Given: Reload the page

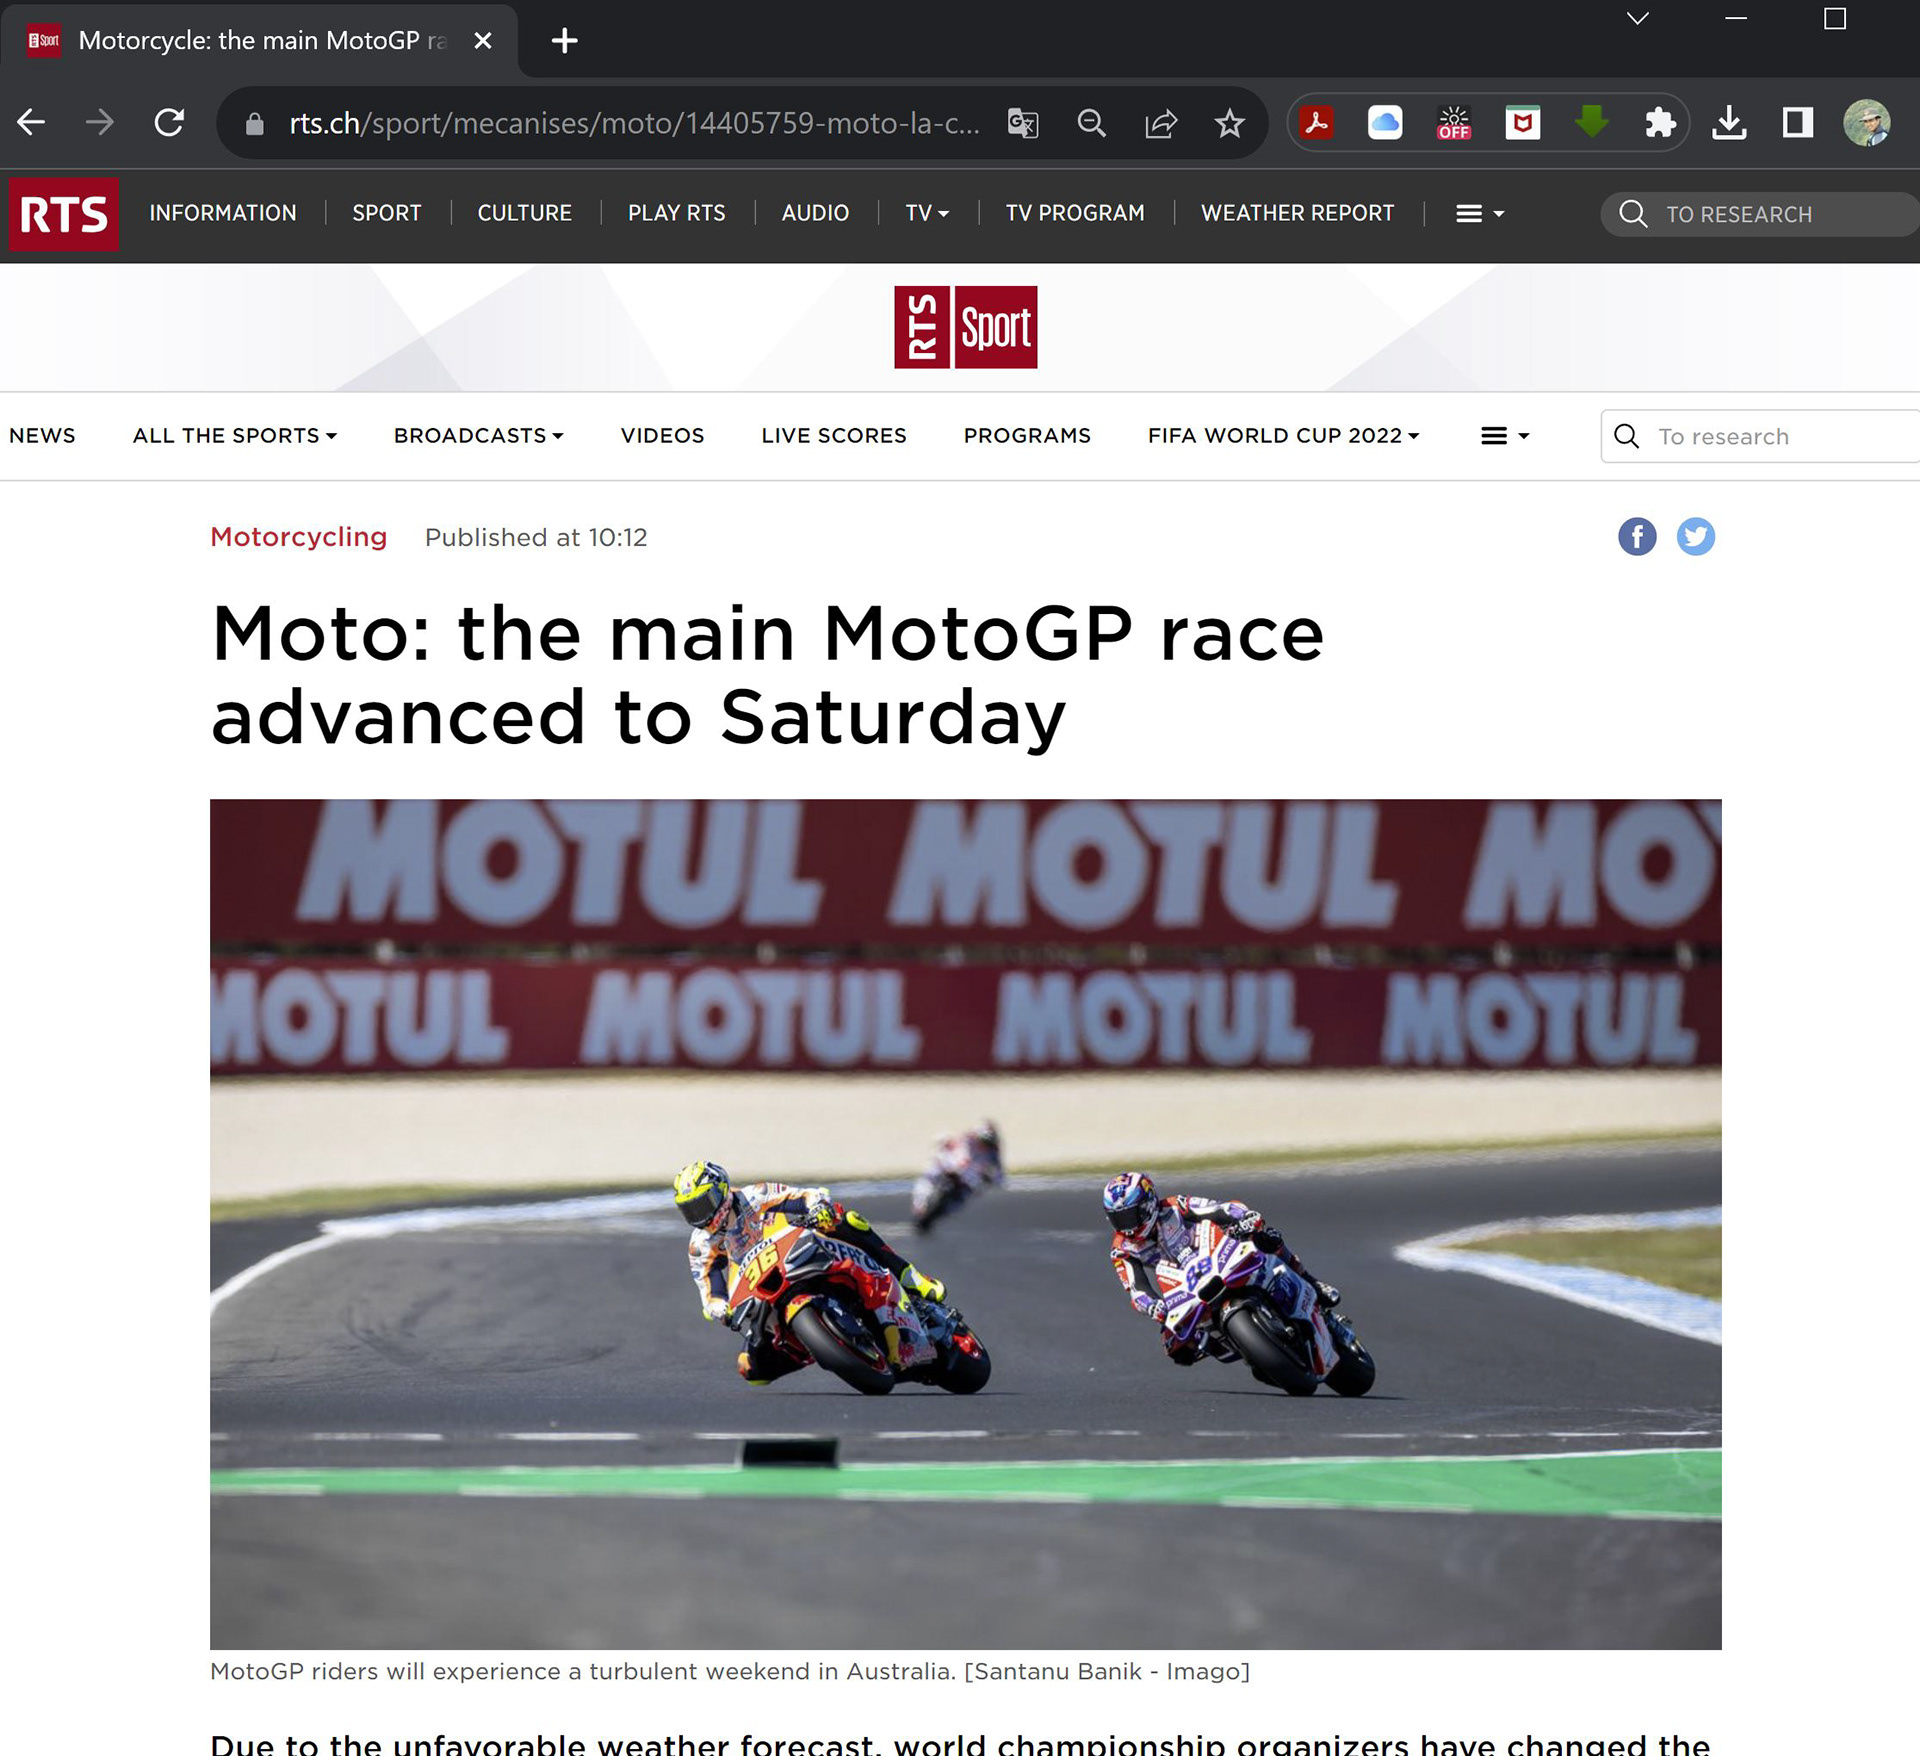Looking at the screenshot, I should pyautogui.click(x=169, y=123).
